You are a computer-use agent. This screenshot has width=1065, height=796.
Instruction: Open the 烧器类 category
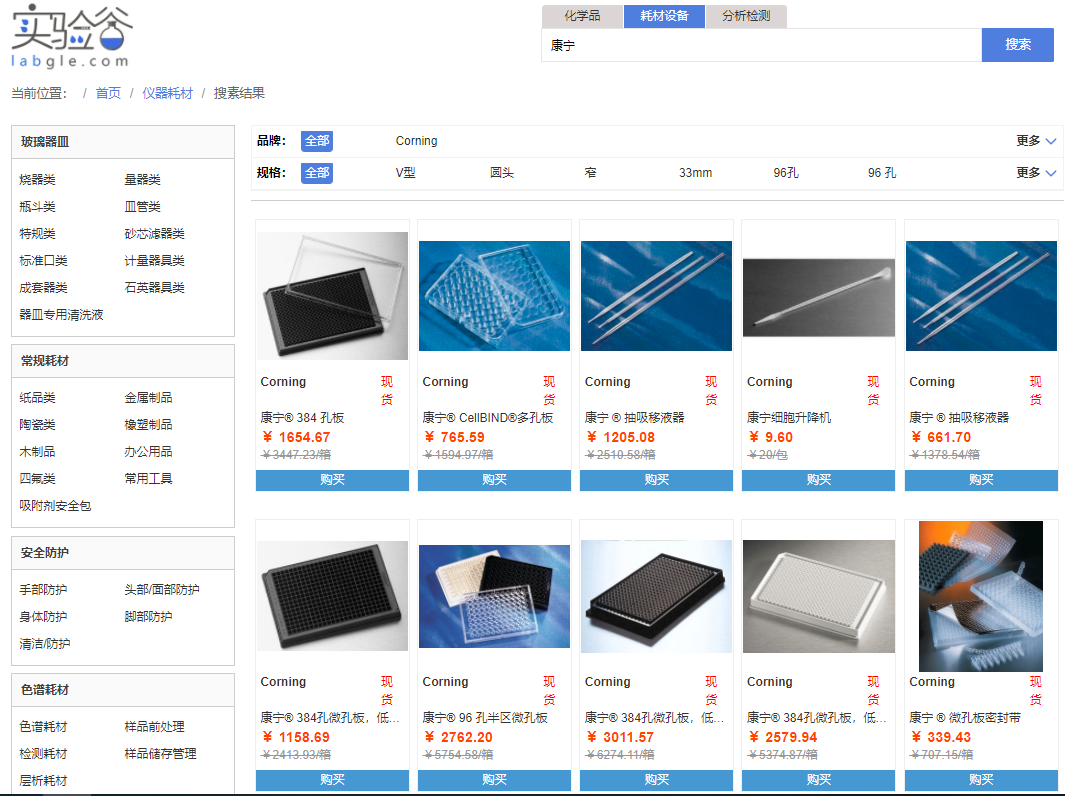(37, 179)
